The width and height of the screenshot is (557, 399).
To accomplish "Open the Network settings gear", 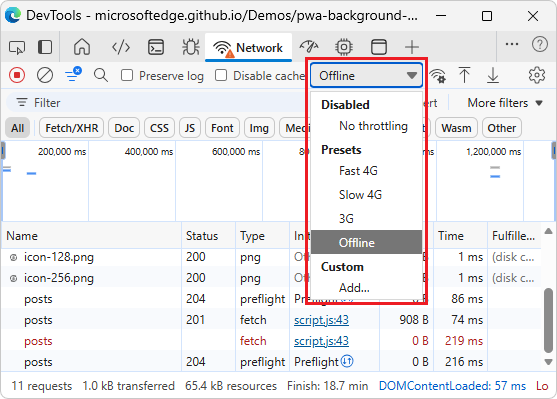I will 536,75.
